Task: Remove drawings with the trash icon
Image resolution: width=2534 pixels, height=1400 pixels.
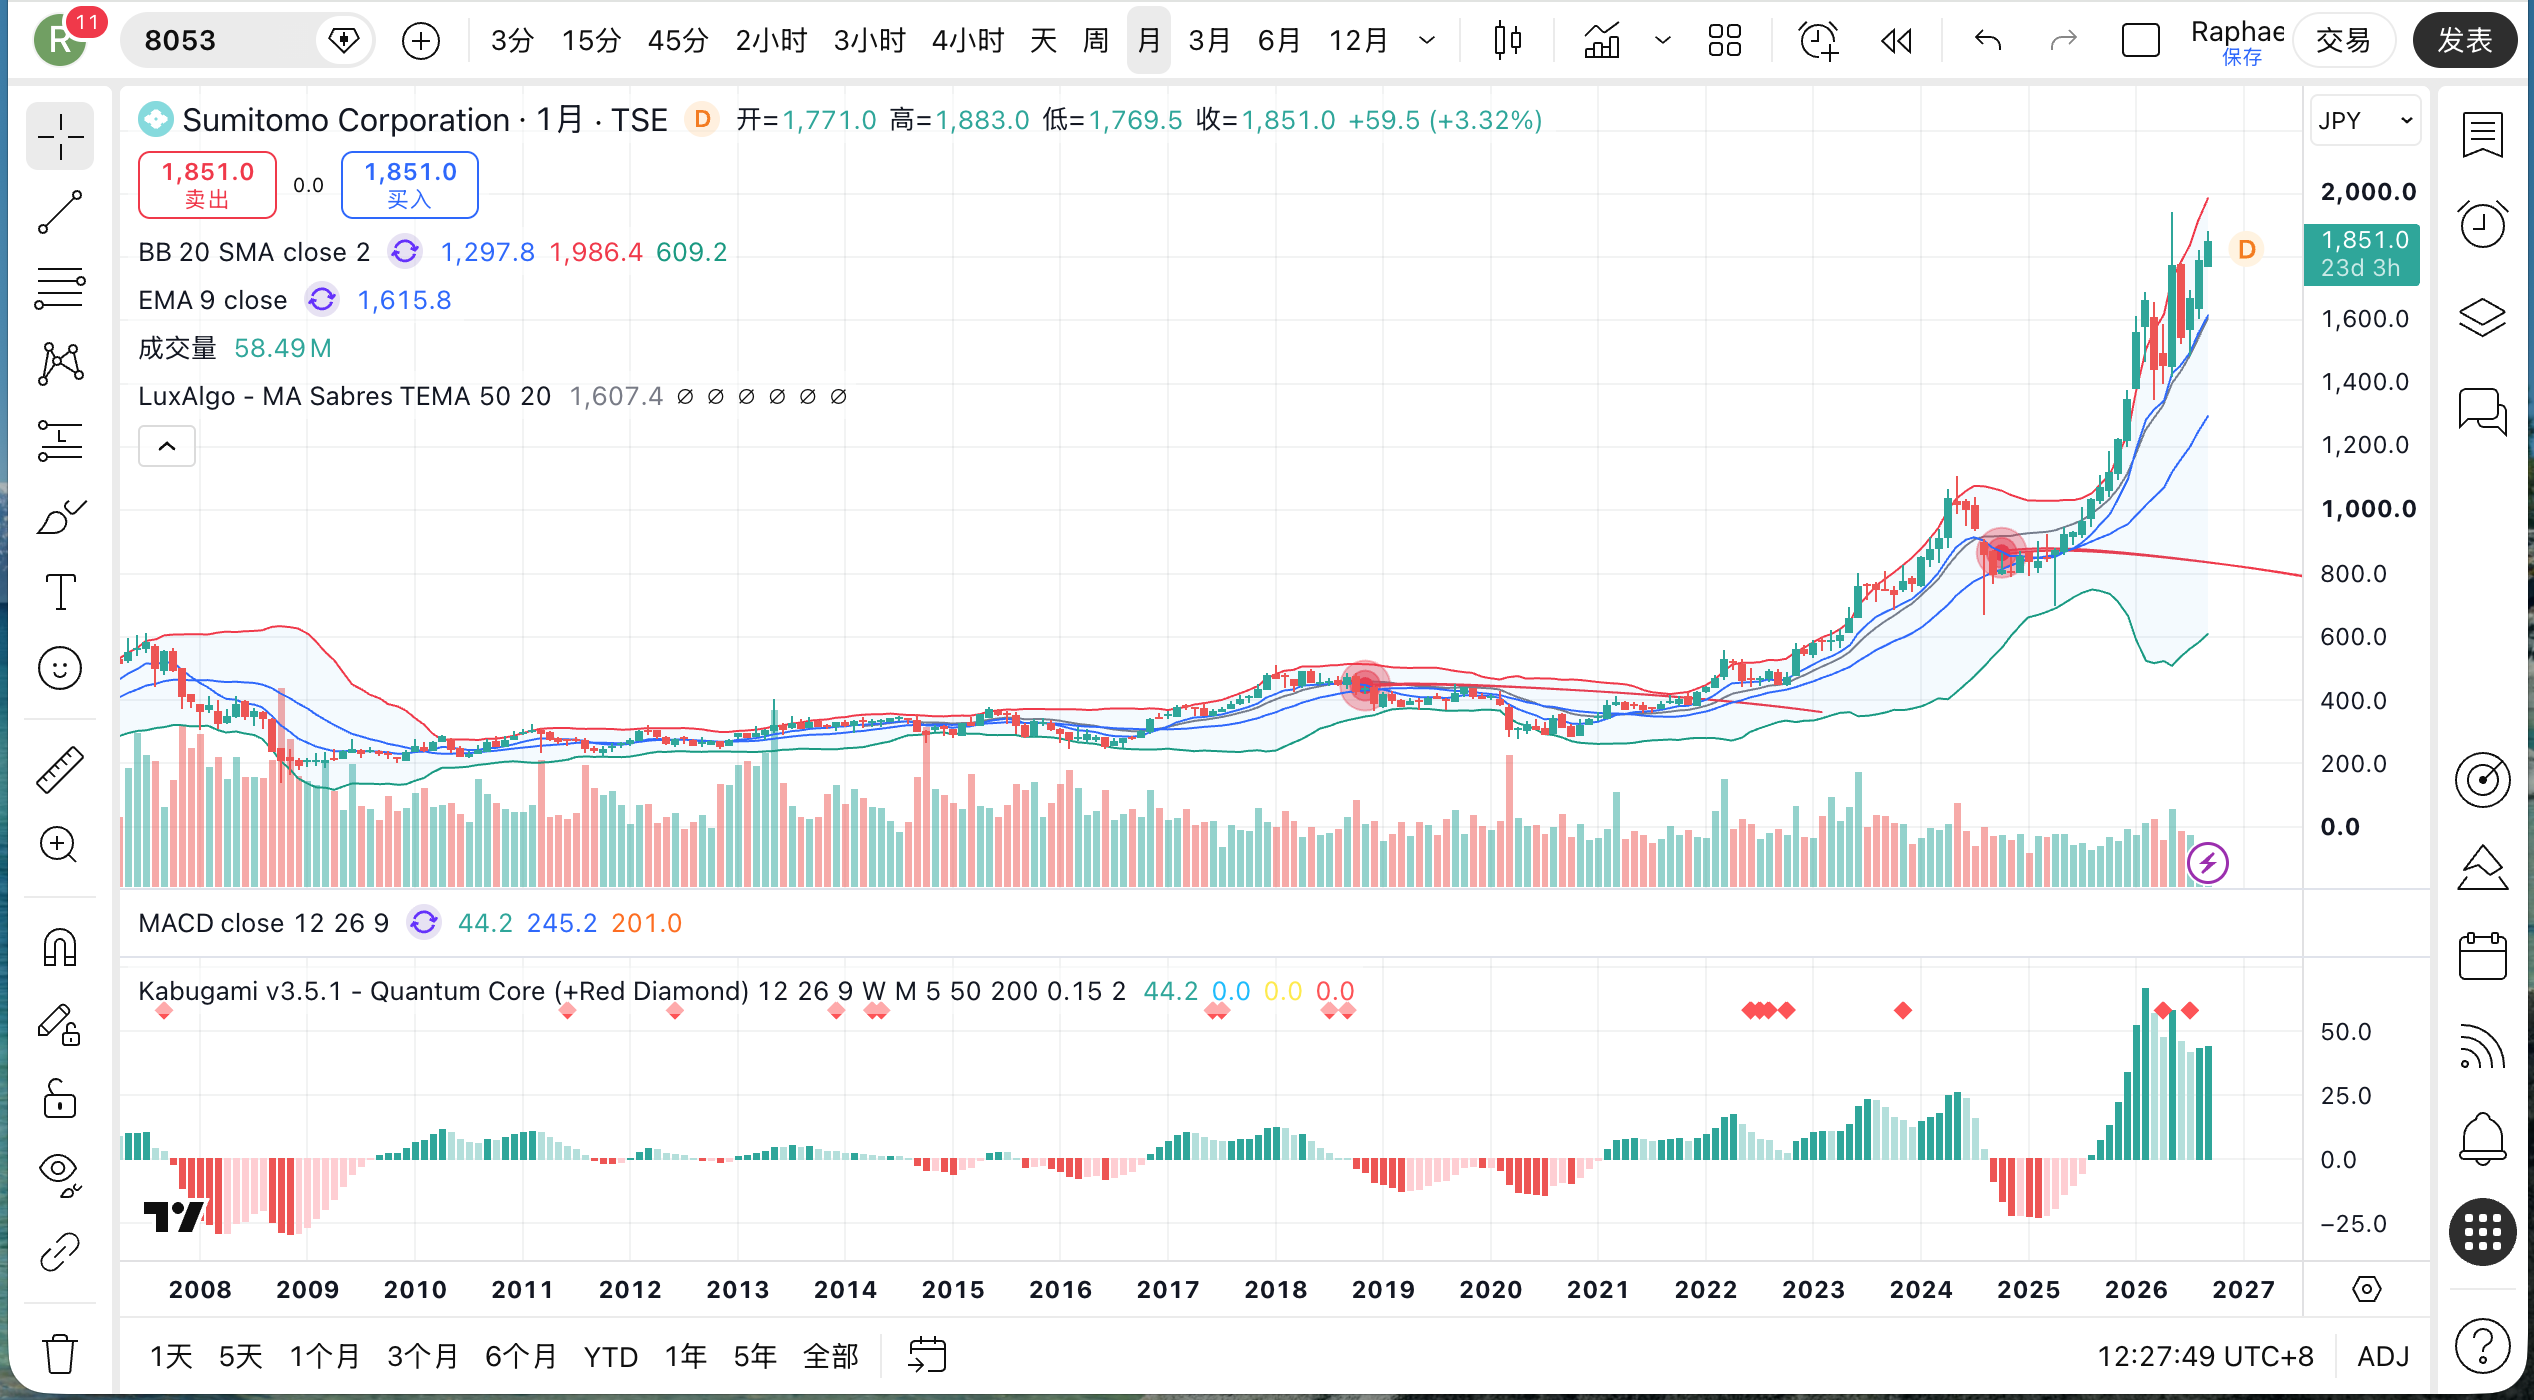Action: [60, 1354]
